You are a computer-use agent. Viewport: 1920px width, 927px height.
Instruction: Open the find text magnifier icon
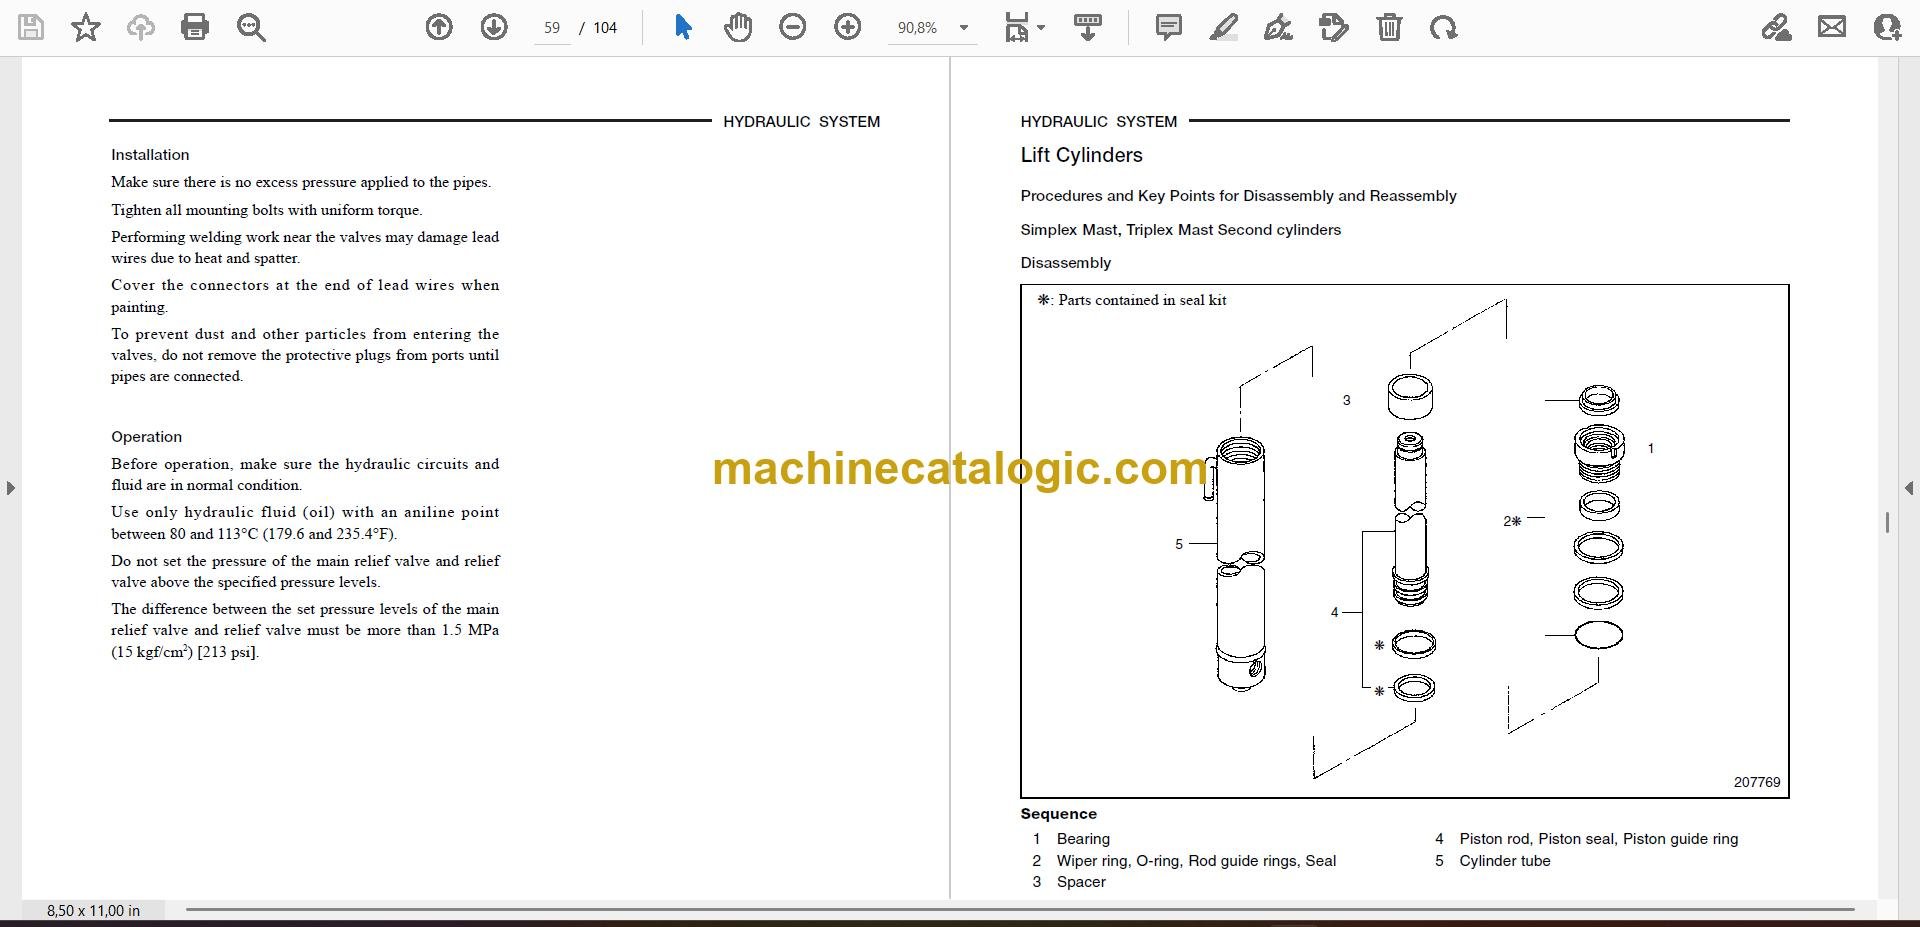(x=251, y=27)
